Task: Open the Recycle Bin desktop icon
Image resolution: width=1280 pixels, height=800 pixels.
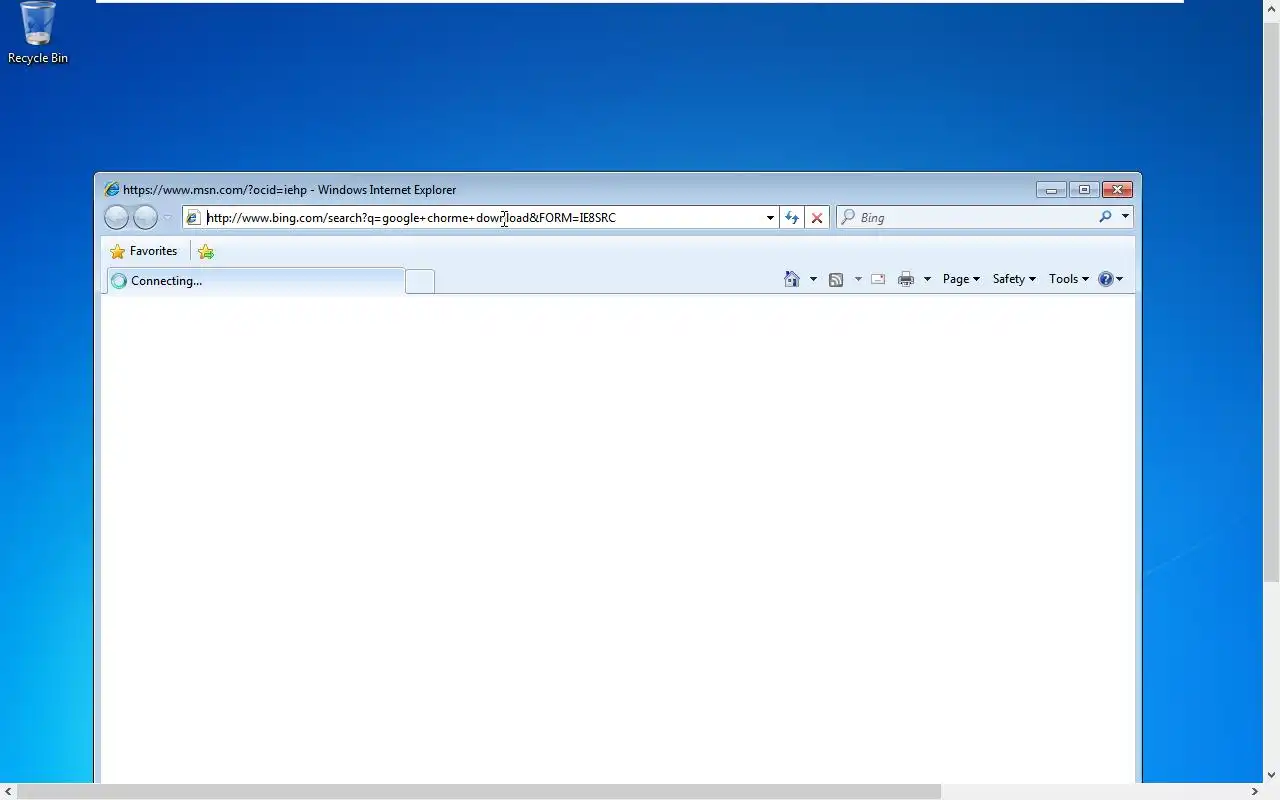Action: [38, 33]
